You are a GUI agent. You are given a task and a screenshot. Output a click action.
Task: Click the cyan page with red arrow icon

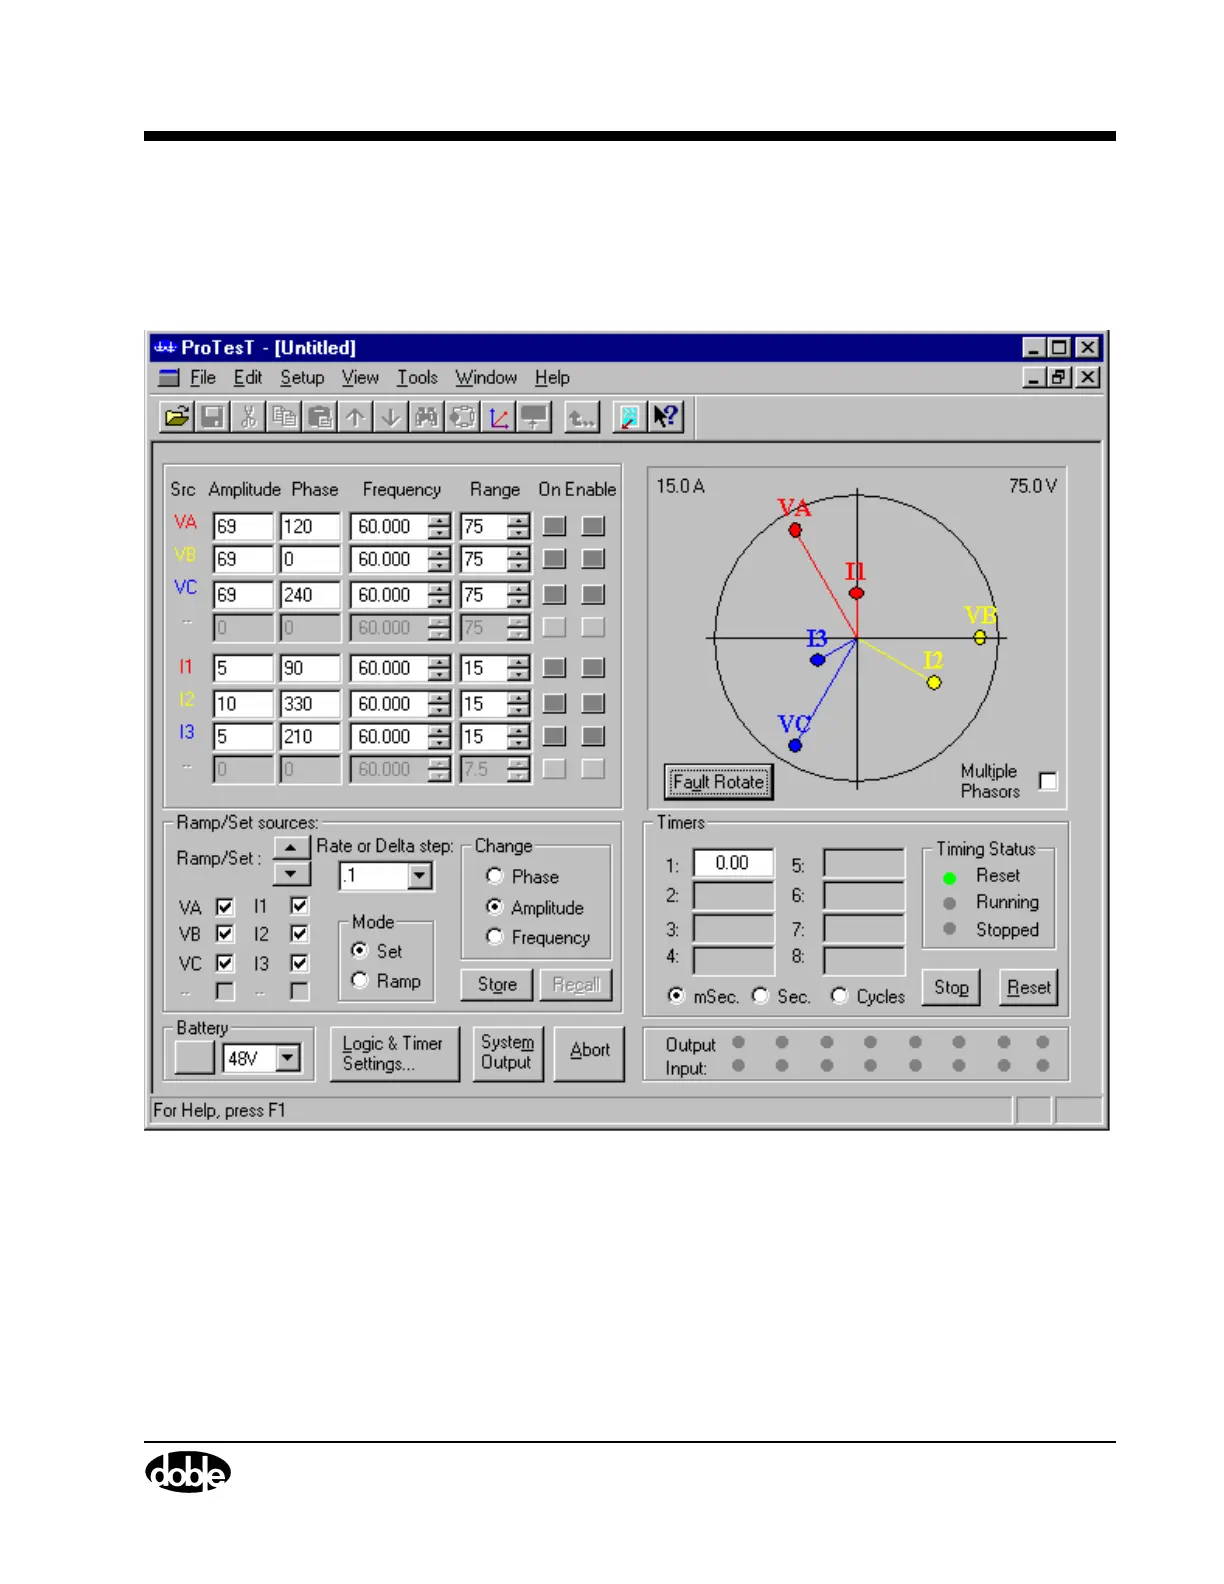coord(629,416)
